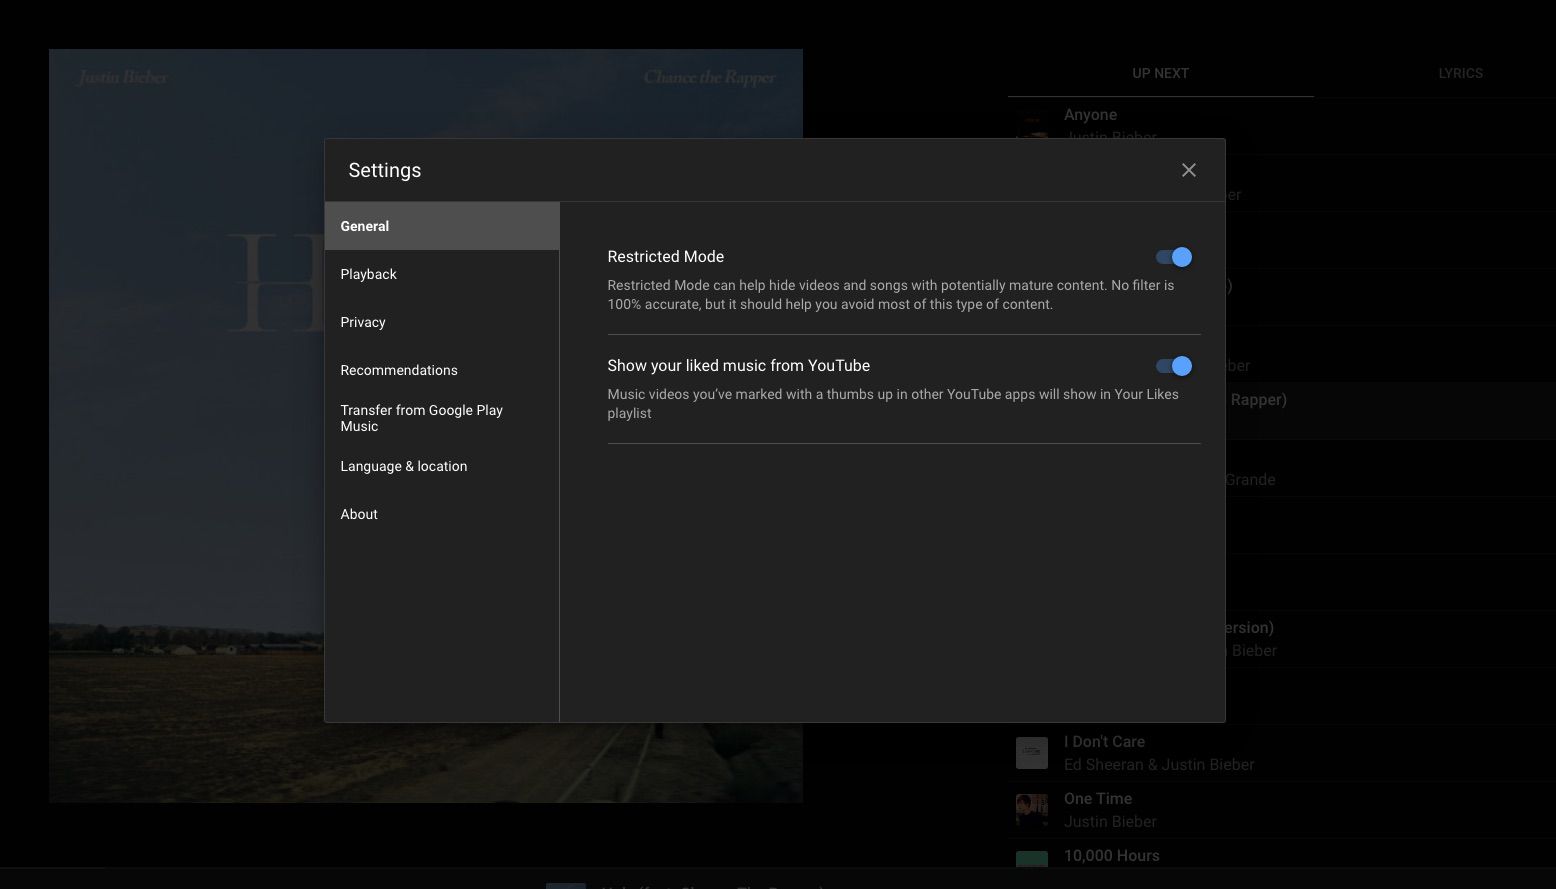Click the Settings dialog title
Viewport: 1556px width, 889px height.
click(x=385, y=170)
